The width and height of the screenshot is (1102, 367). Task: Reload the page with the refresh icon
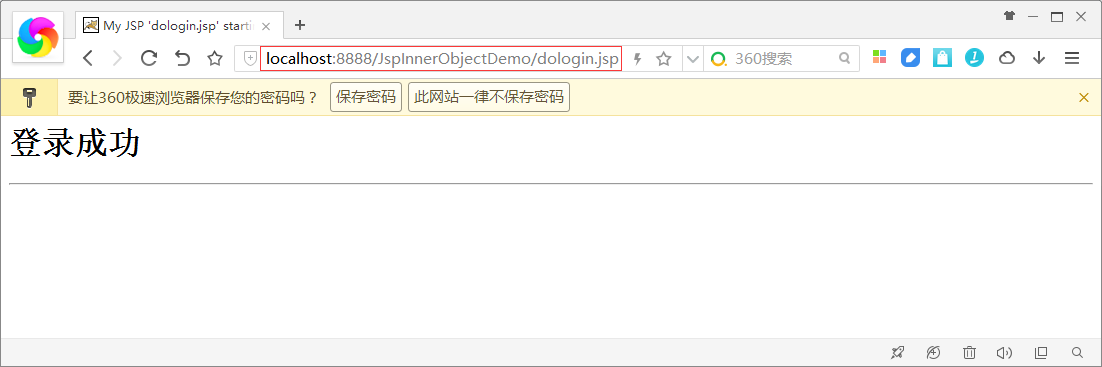(148, 58)
